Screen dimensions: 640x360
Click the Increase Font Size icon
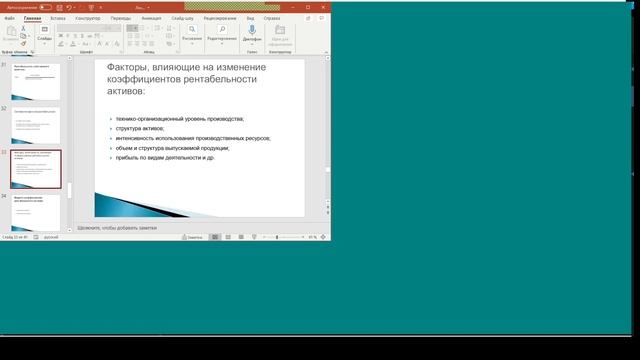[99, 44]
